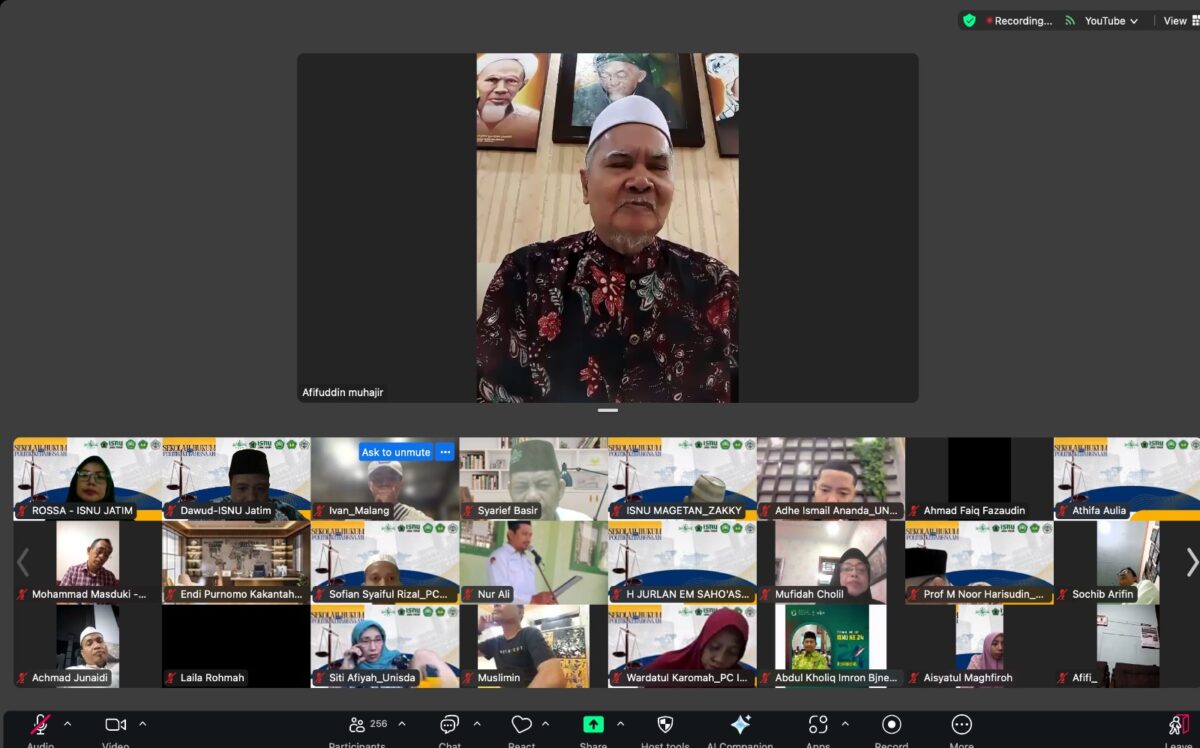Toggle the muted microphone Audio button
Viewport: 1200px width, 748px height.
coord(41,725)
